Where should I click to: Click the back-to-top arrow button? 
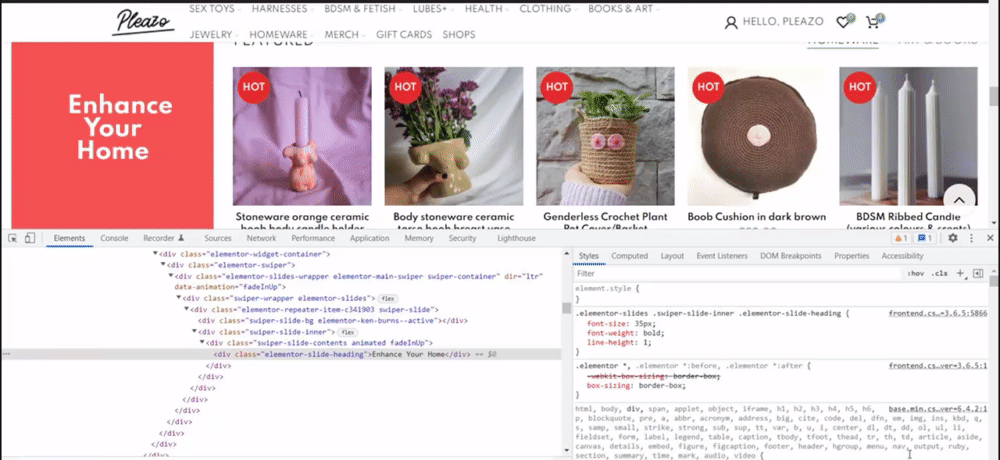click(959, 200)
